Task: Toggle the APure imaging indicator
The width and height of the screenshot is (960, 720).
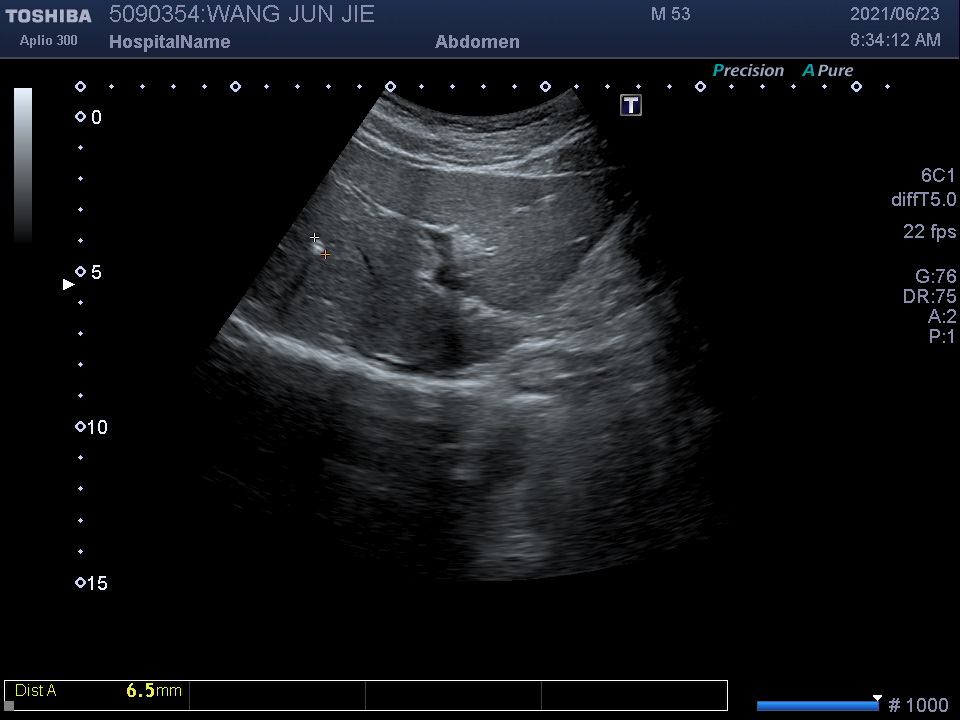Action: click(x=828, y=71)
